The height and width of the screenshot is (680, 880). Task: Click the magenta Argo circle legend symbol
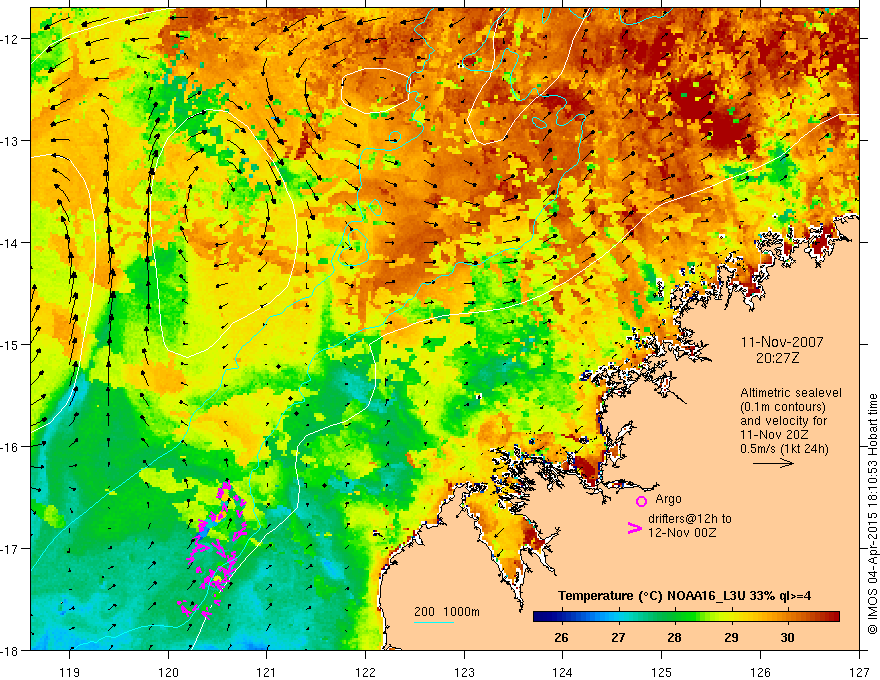coord(641,501)
